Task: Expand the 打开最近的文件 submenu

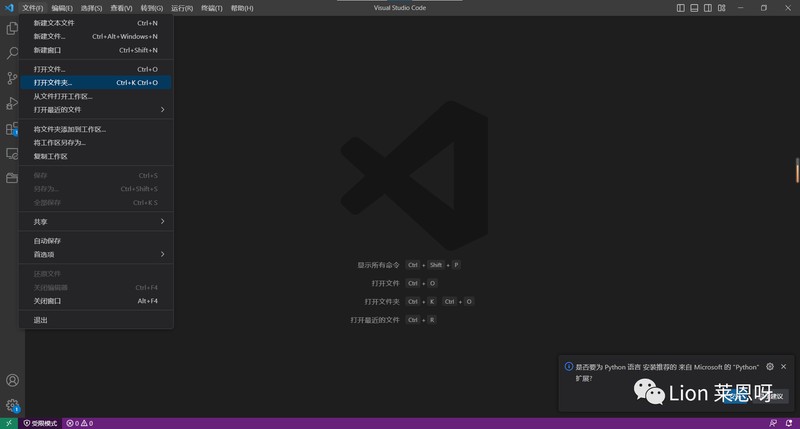Action: [96, 110]
